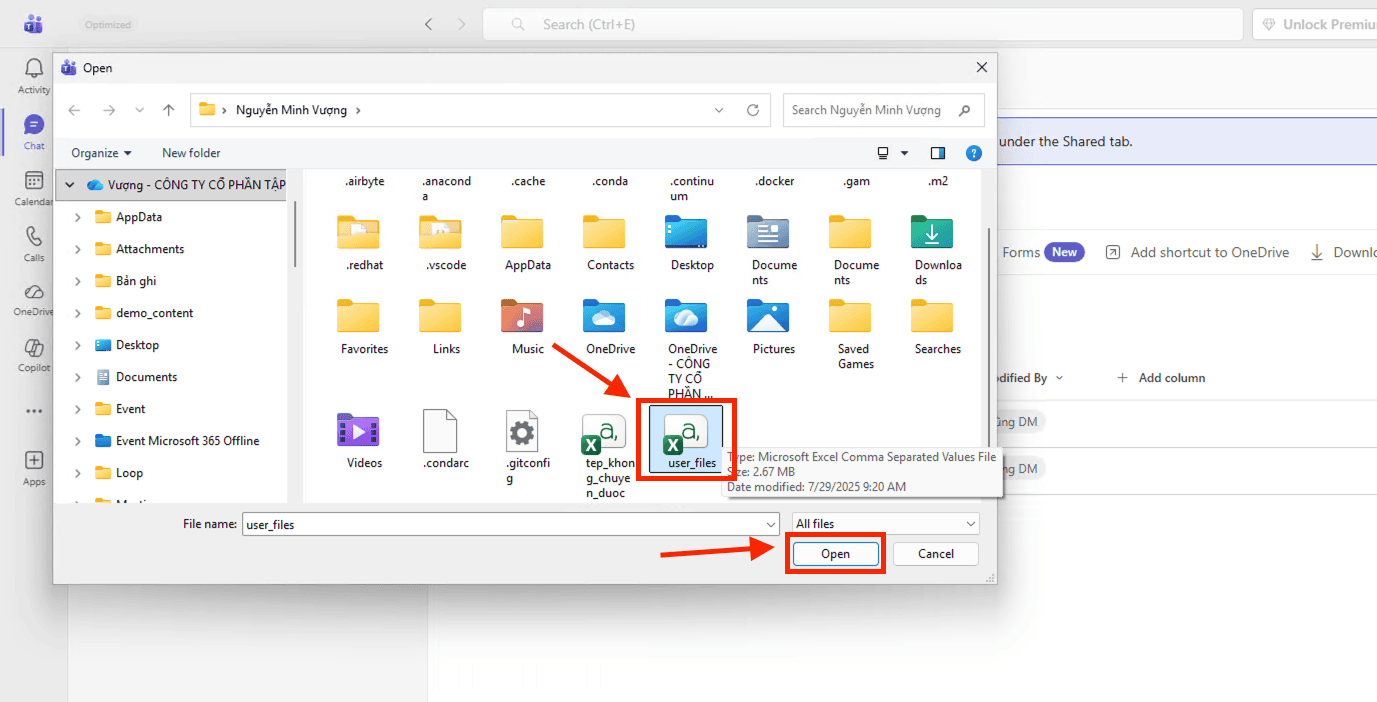This screenshot has width=1377, height=702.
Task: Collapse the Vượng OneDrive tree root
Action: click(70, 185)
